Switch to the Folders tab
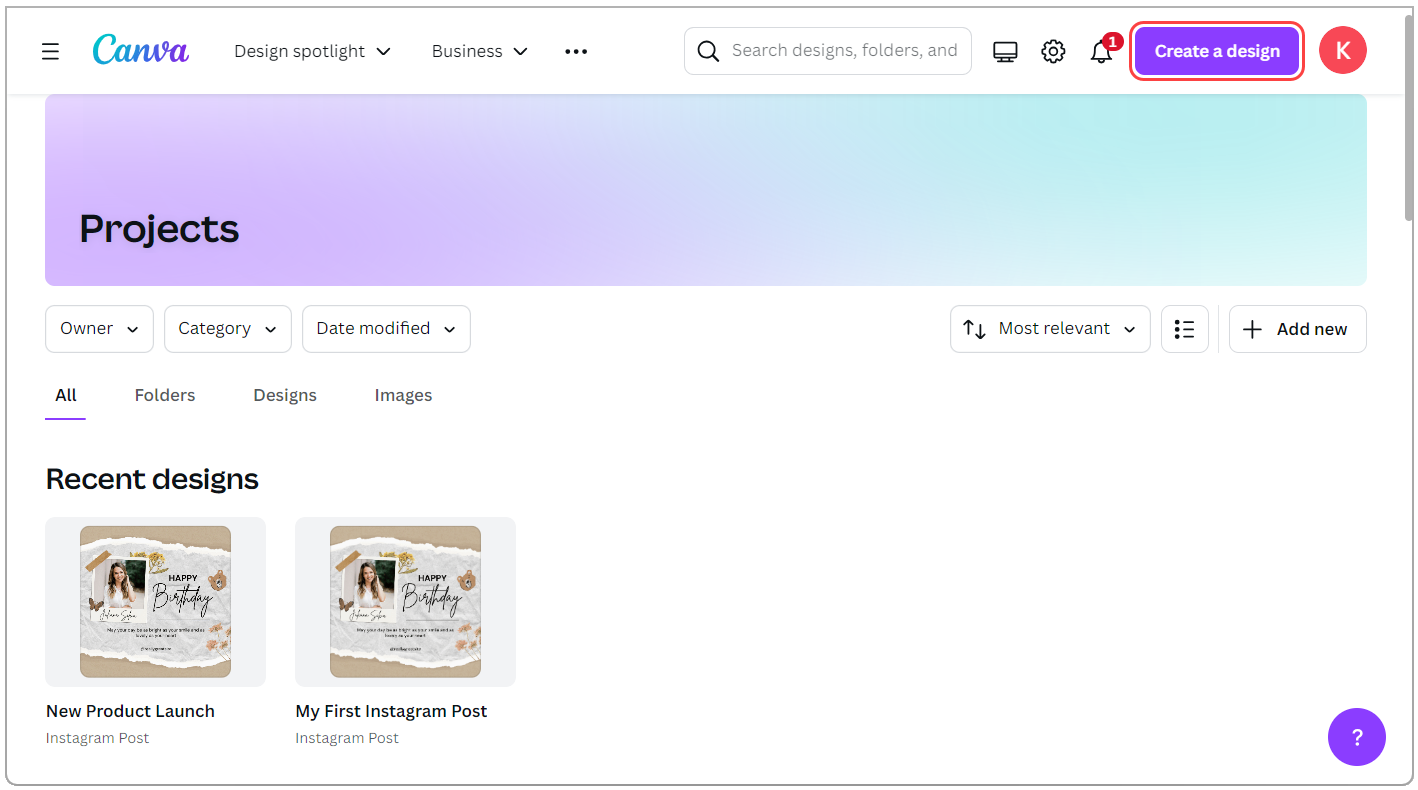This screenshot has height=790, width=1418. pos(164,395)
